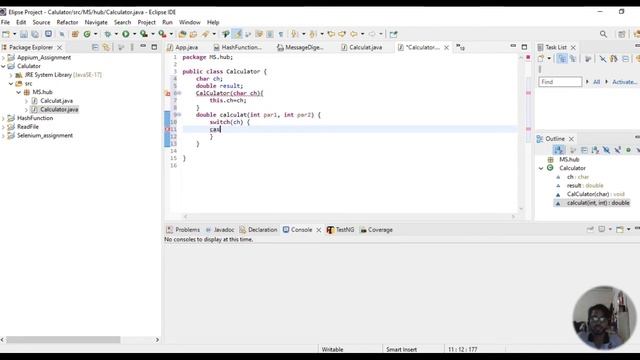The height and width of the screenshot is (360, 640).
Task: Click the green Run button in toolbar
Action: pos(126,34)
